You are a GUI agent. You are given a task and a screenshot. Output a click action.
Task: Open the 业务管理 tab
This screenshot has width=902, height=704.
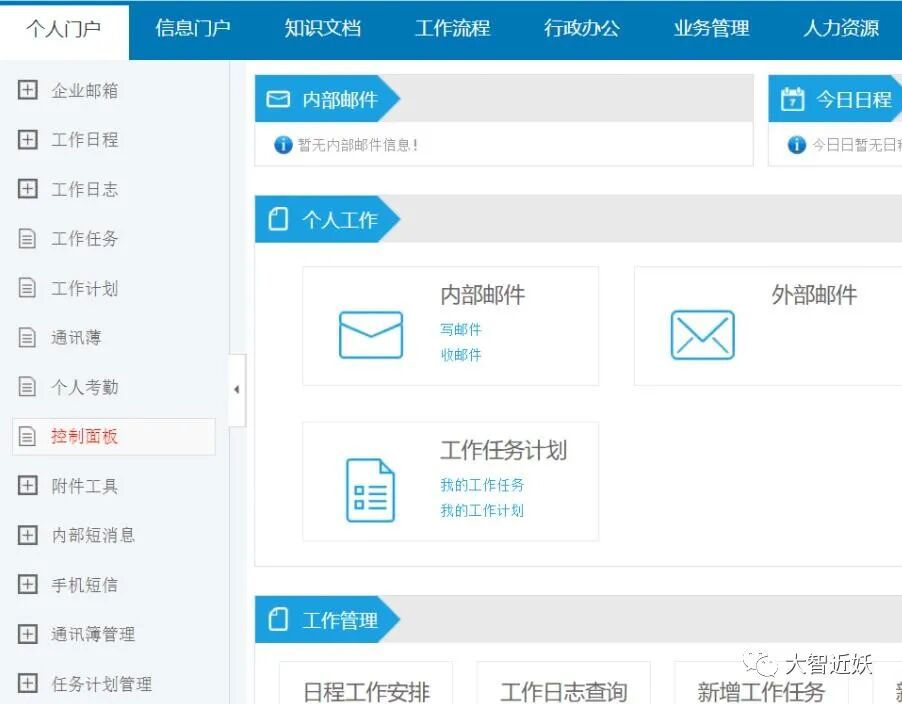tap(712, 28)
